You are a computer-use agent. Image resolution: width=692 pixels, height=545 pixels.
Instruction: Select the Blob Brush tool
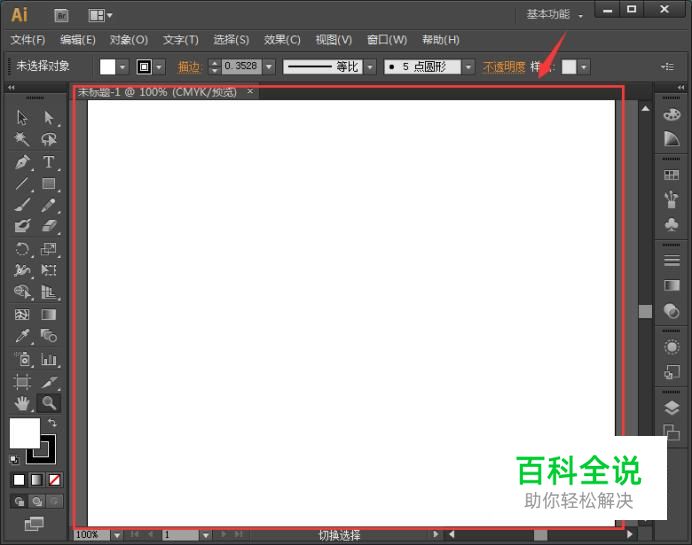click(x=22, y=226)
